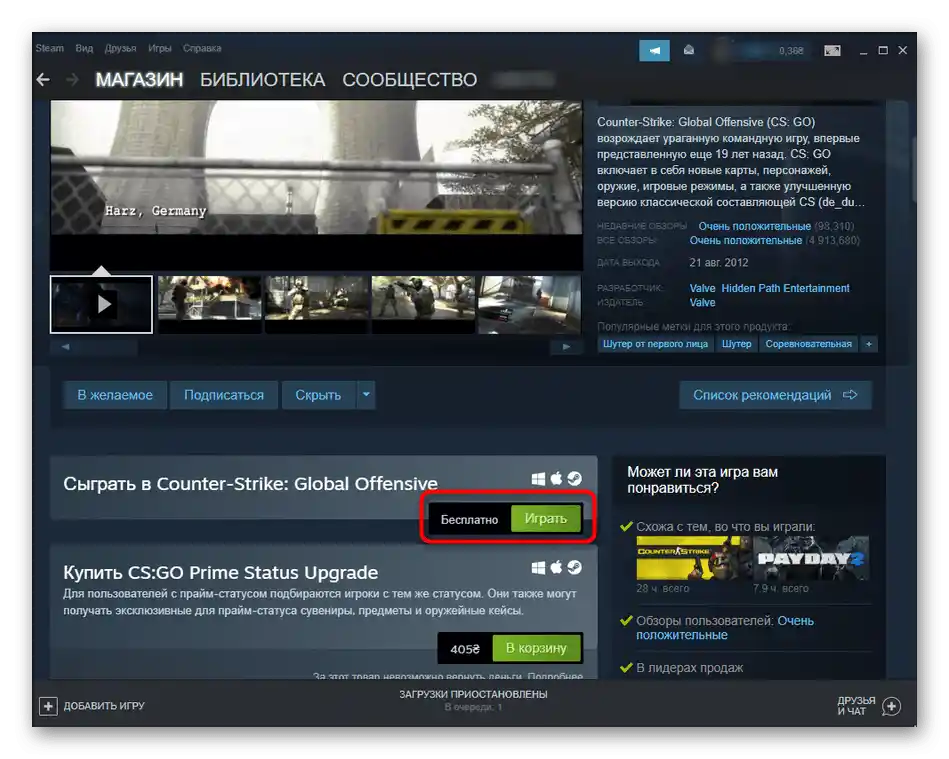The height and width of the screenshot is (759, 949).
Task: Play the trailer video thumbnail
Action: click(101, 304)
